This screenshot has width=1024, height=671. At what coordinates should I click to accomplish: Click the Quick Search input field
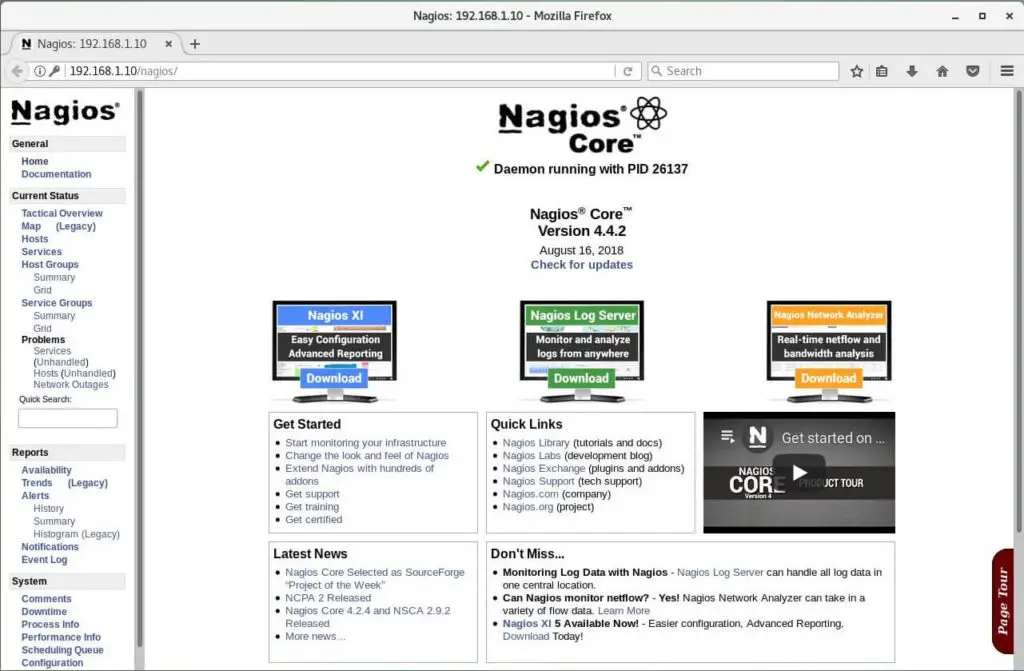coord(68,418)
